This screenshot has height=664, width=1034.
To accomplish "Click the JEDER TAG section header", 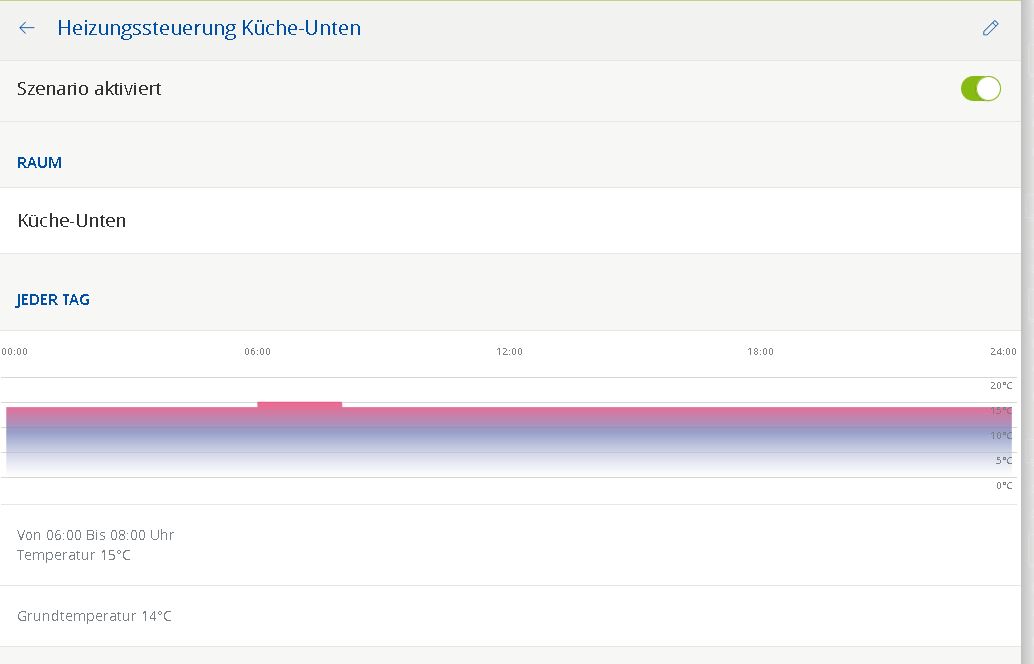I will pyautogui.click(x=54, y=300).
